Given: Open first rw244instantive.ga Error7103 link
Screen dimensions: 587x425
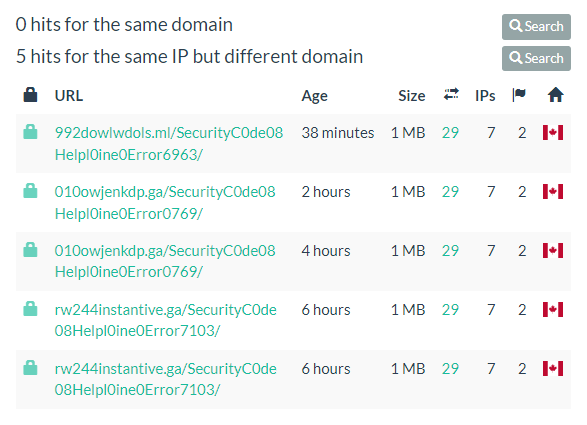Looking at the screenshot, I should pos(165,320).
